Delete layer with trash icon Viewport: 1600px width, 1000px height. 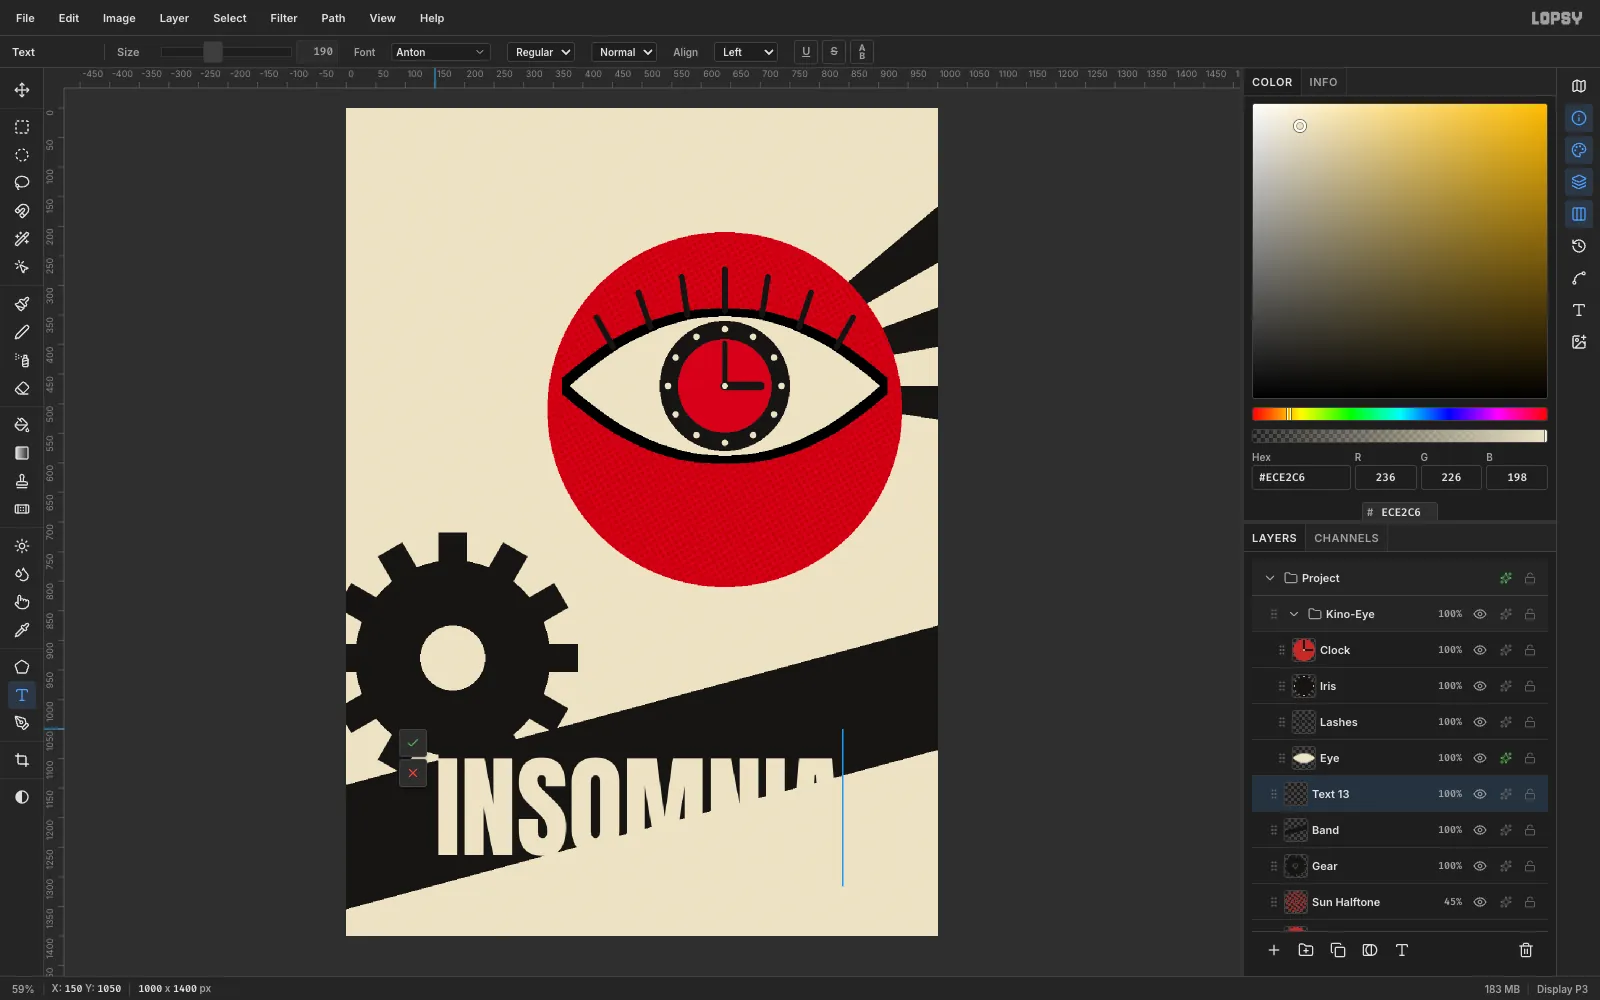pos(1526,950)
